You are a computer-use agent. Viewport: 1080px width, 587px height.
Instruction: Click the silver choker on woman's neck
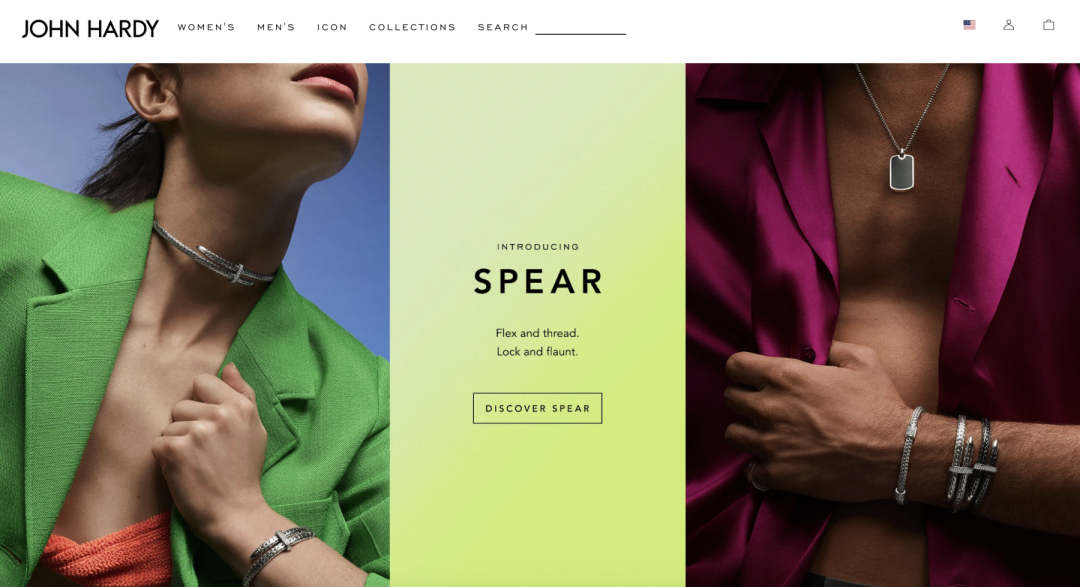coord(212,255)
